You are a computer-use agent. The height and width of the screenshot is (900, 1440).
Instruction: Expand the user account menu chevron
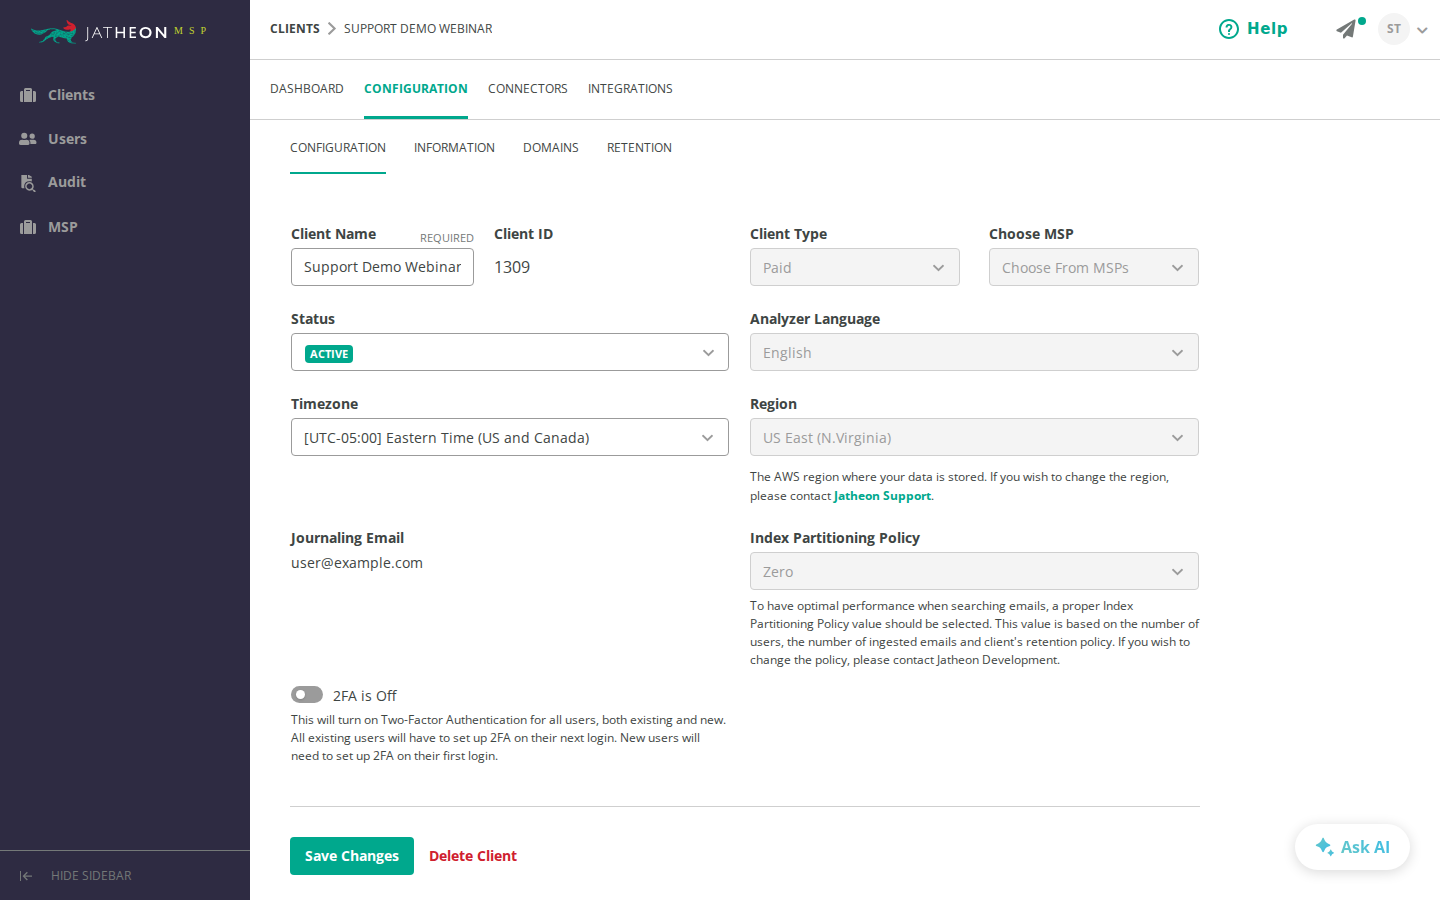pos(1422,30)
